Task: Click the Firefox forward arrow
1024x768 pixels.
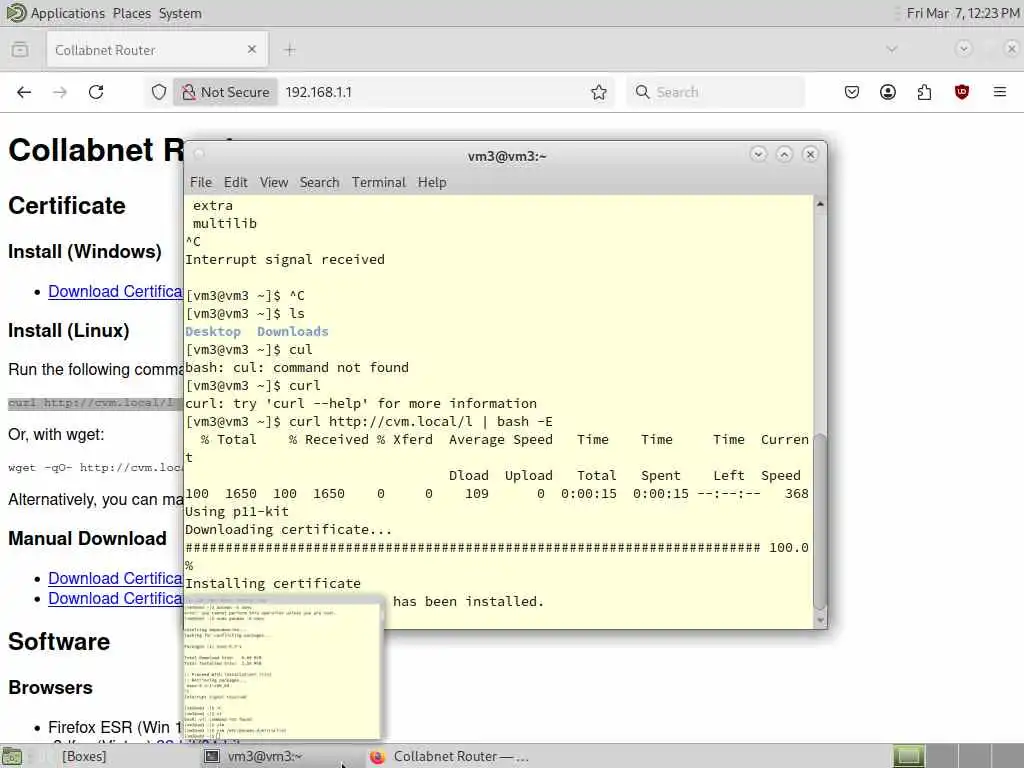Action: [x=60, y=92]
